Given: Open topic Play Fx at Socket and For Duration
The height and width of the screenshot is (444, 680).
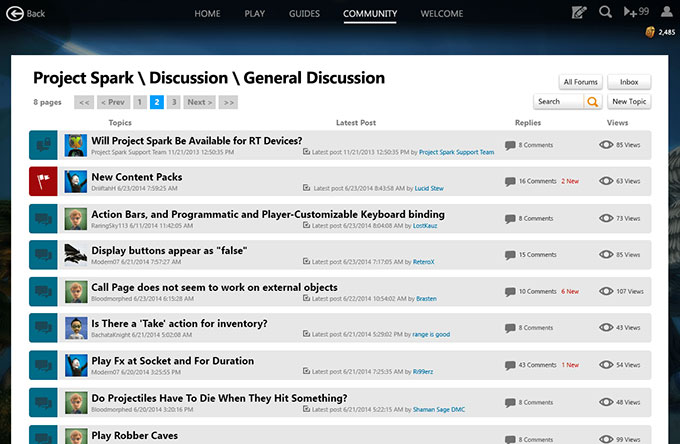Looking at the screenshot, I should click(173, 361).
